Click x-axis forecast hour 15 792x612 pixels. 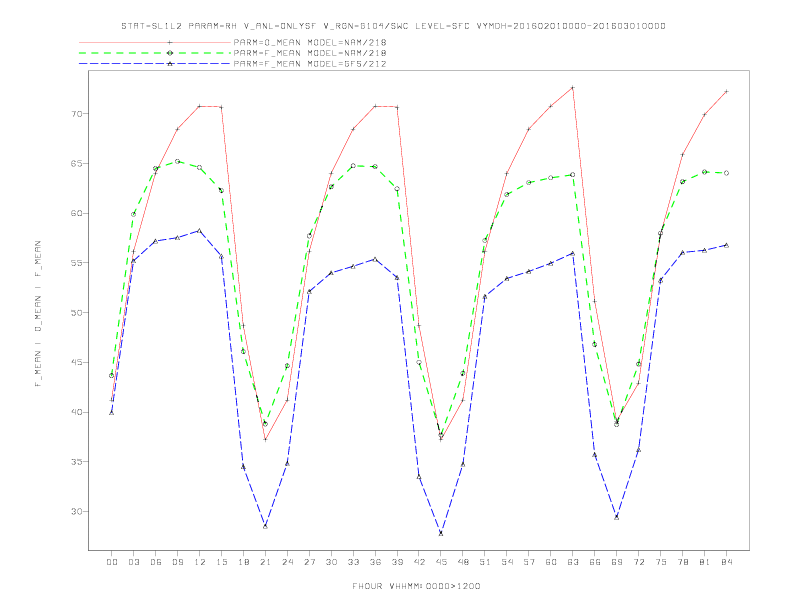221,562
